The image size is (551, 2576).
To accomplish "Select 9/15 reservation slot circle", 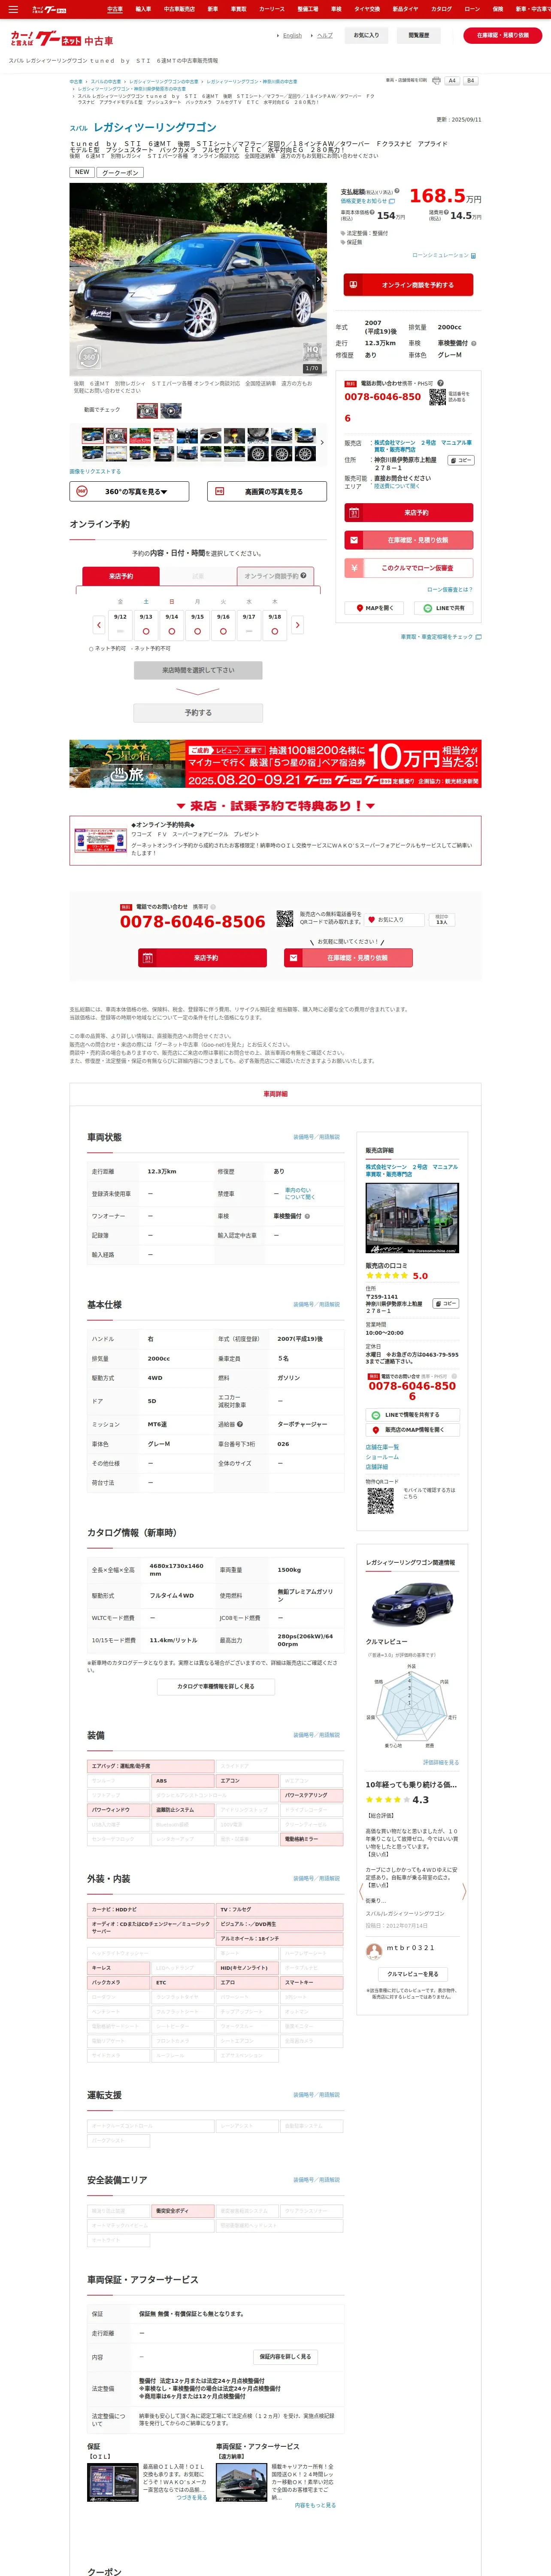I will coord(197,632).
